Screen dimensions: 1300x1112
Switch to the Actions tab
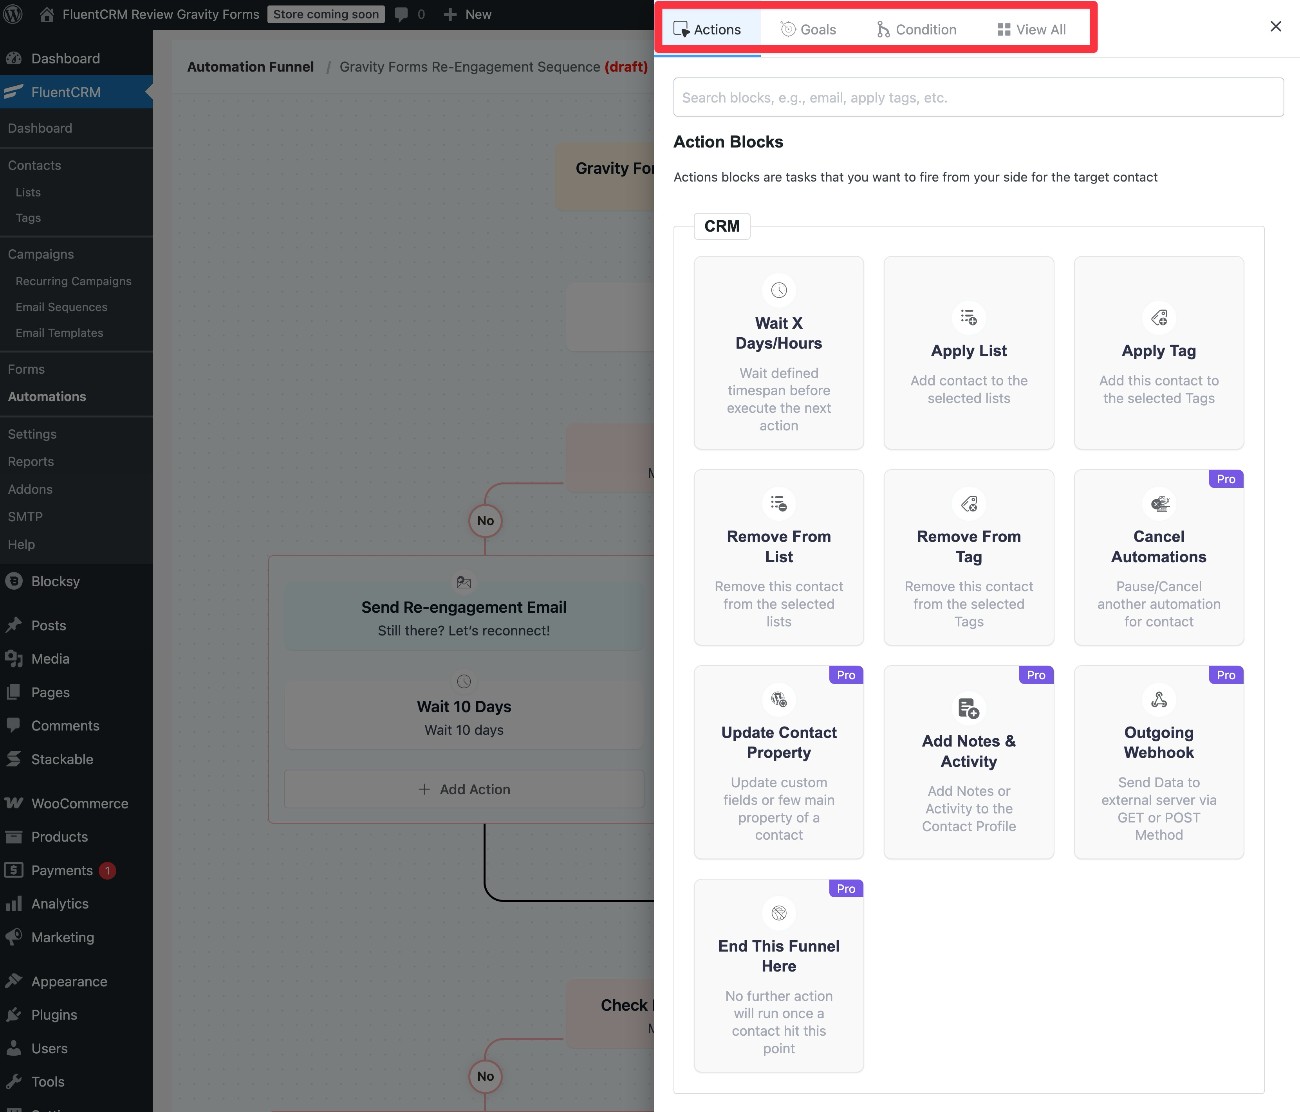pos(708,29)
